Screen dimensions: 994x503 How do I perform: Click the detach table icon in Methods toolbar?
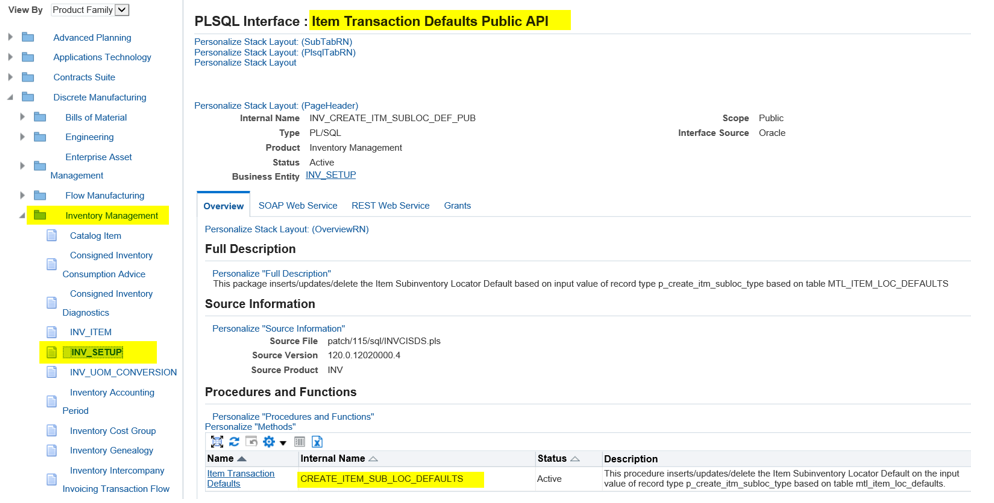pyautogui.click(x=251, y=442)
